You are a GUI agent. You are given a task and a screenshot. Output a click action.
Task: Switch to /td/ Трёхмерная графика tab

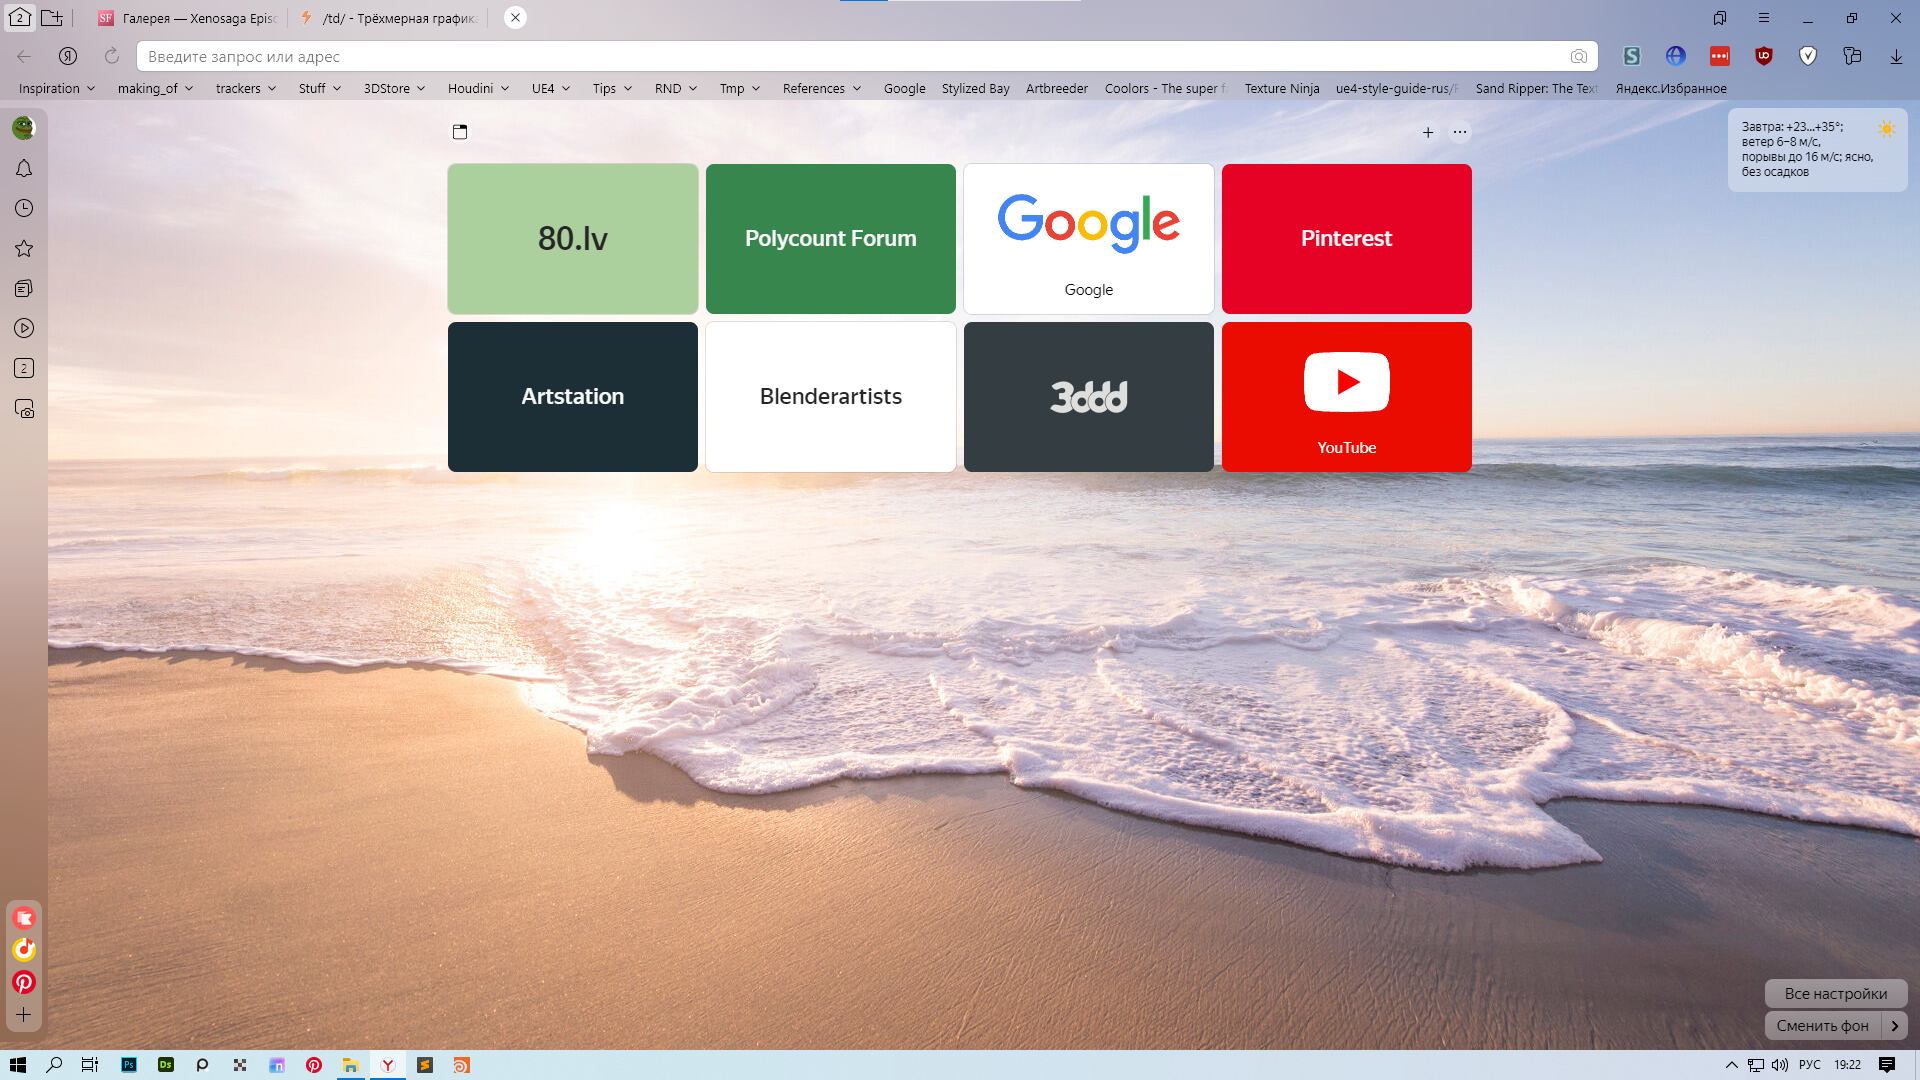390,18
